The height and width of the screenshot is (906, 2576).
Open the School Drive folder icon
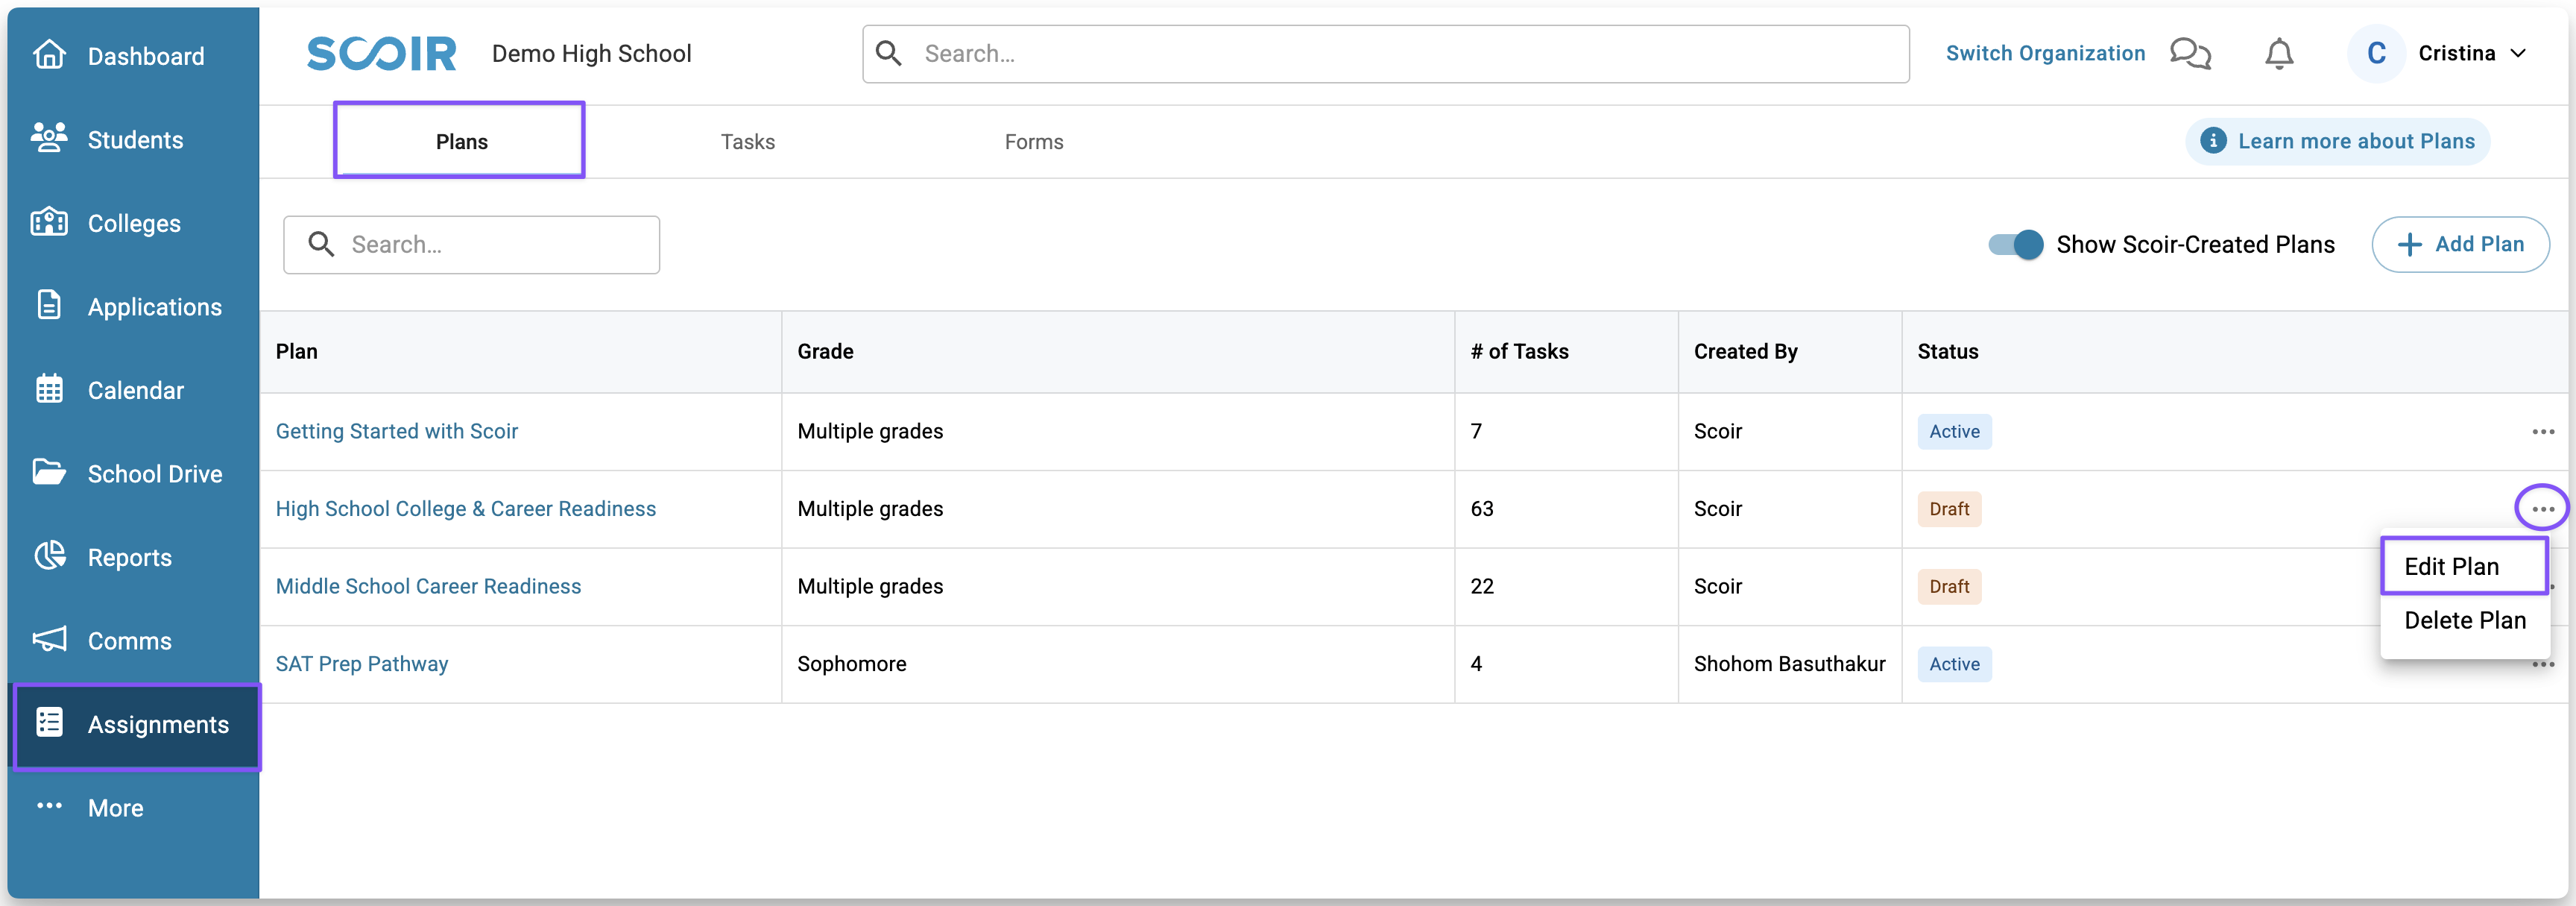[x=49, y=472]
